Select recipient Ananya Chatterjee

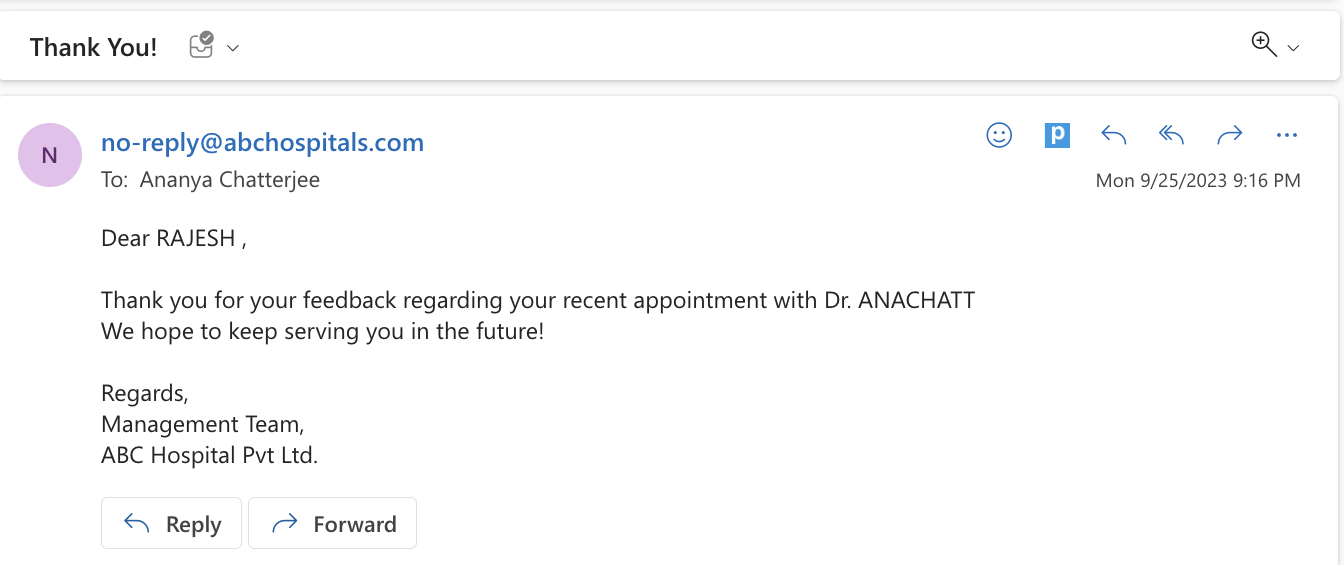230,181
